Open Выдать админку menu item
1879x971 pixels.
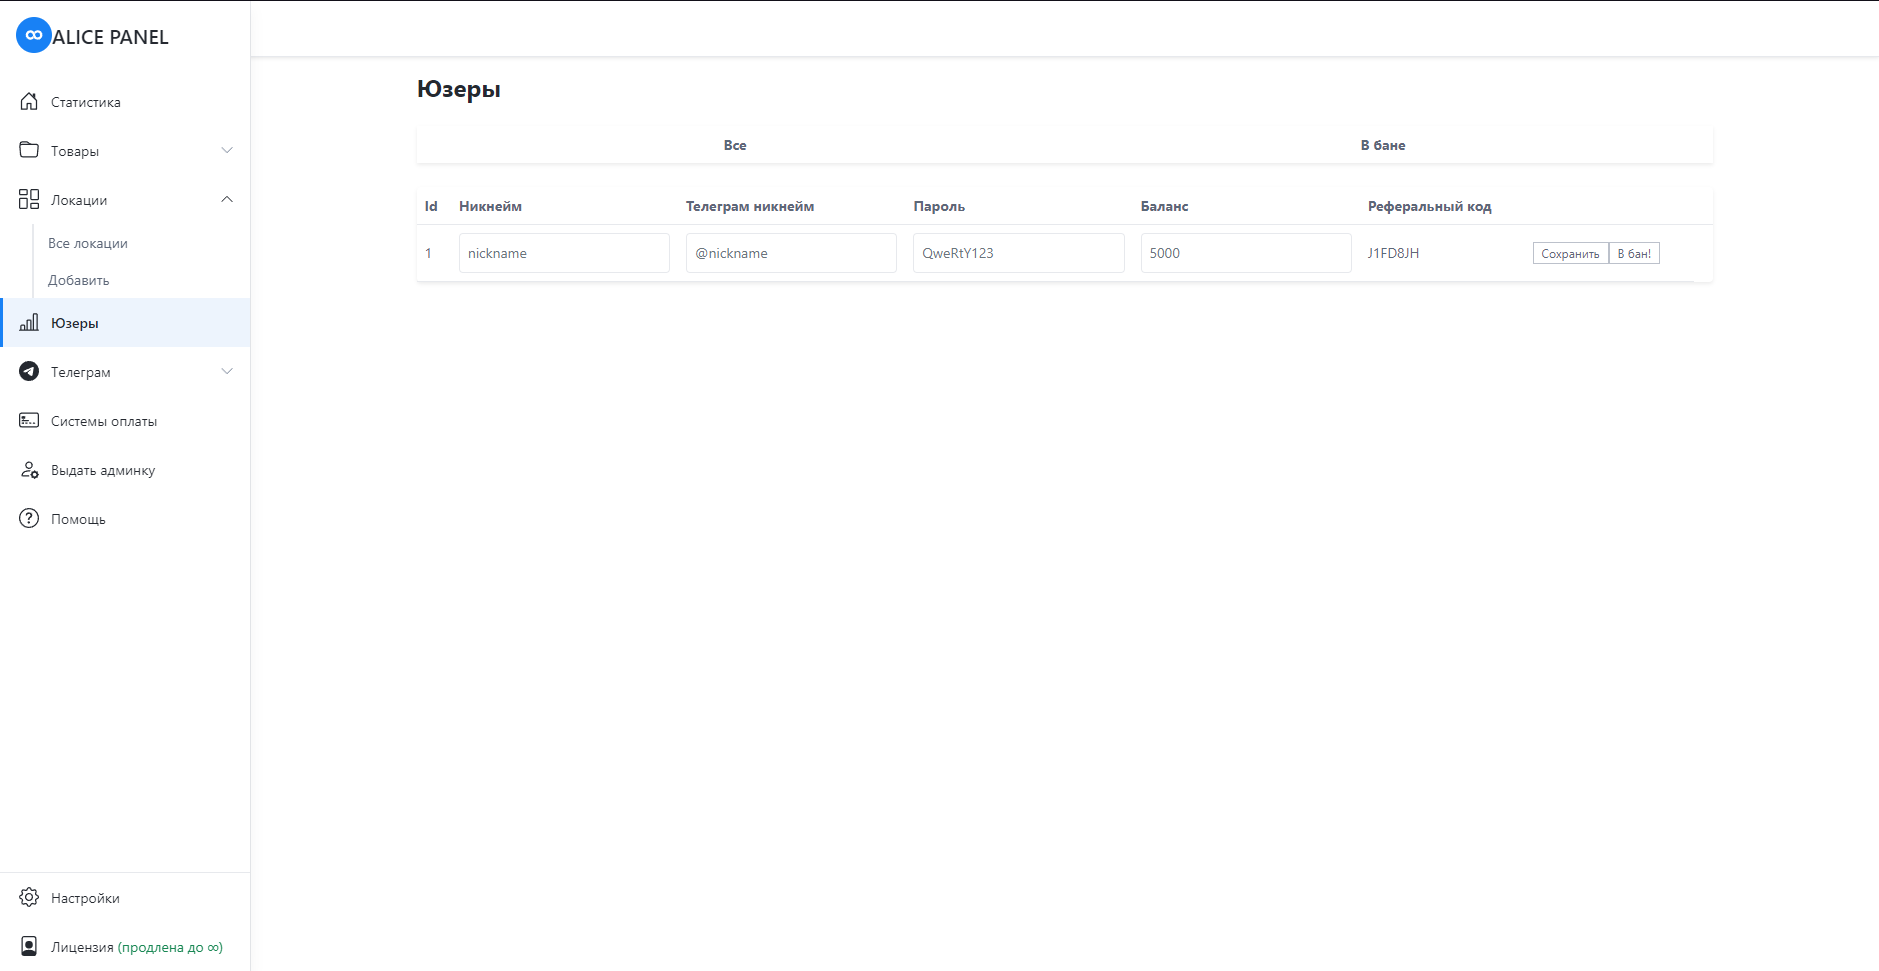coord(125,470)
